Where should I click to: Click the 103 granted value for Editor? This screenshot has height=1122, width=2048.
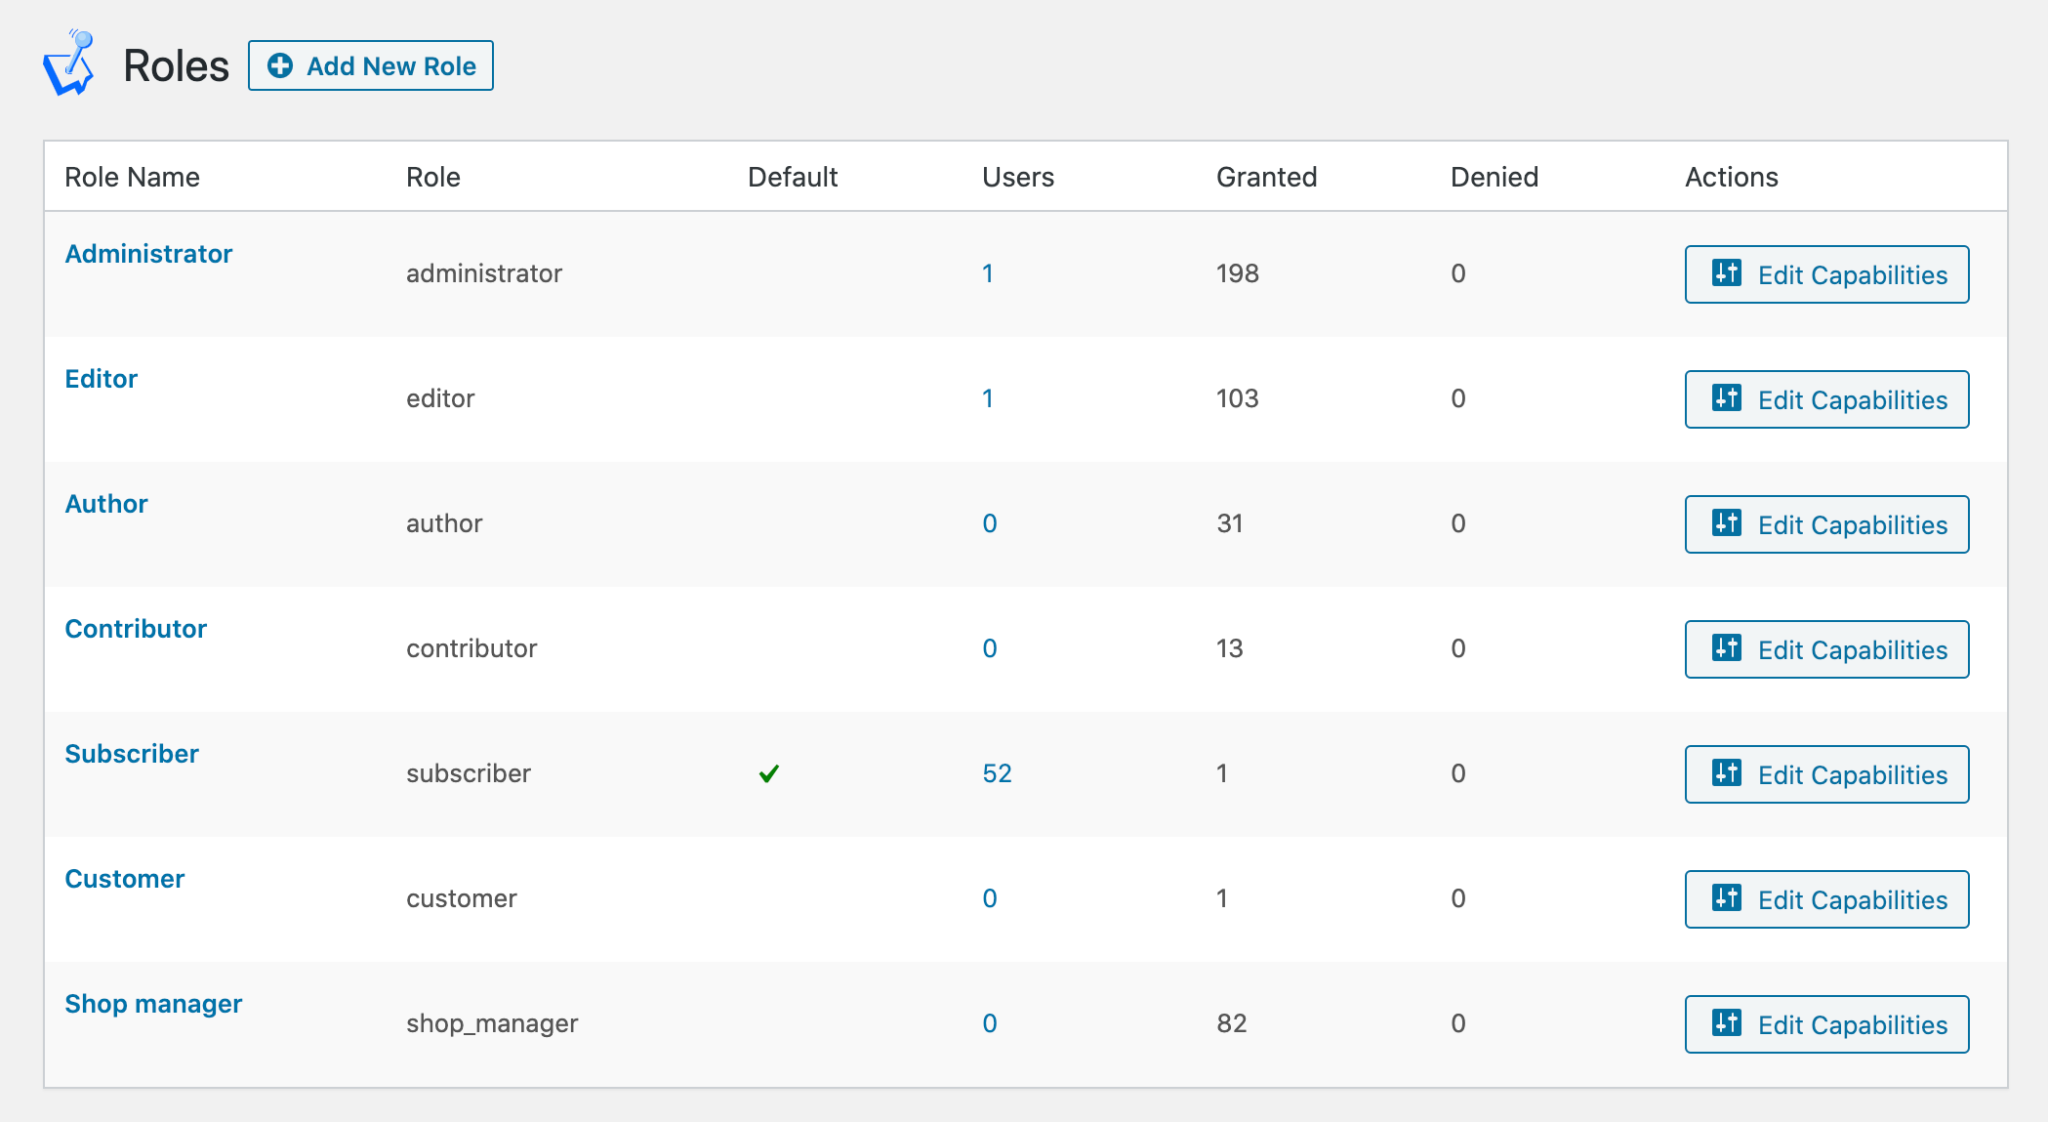click(x=1237, y=398)
